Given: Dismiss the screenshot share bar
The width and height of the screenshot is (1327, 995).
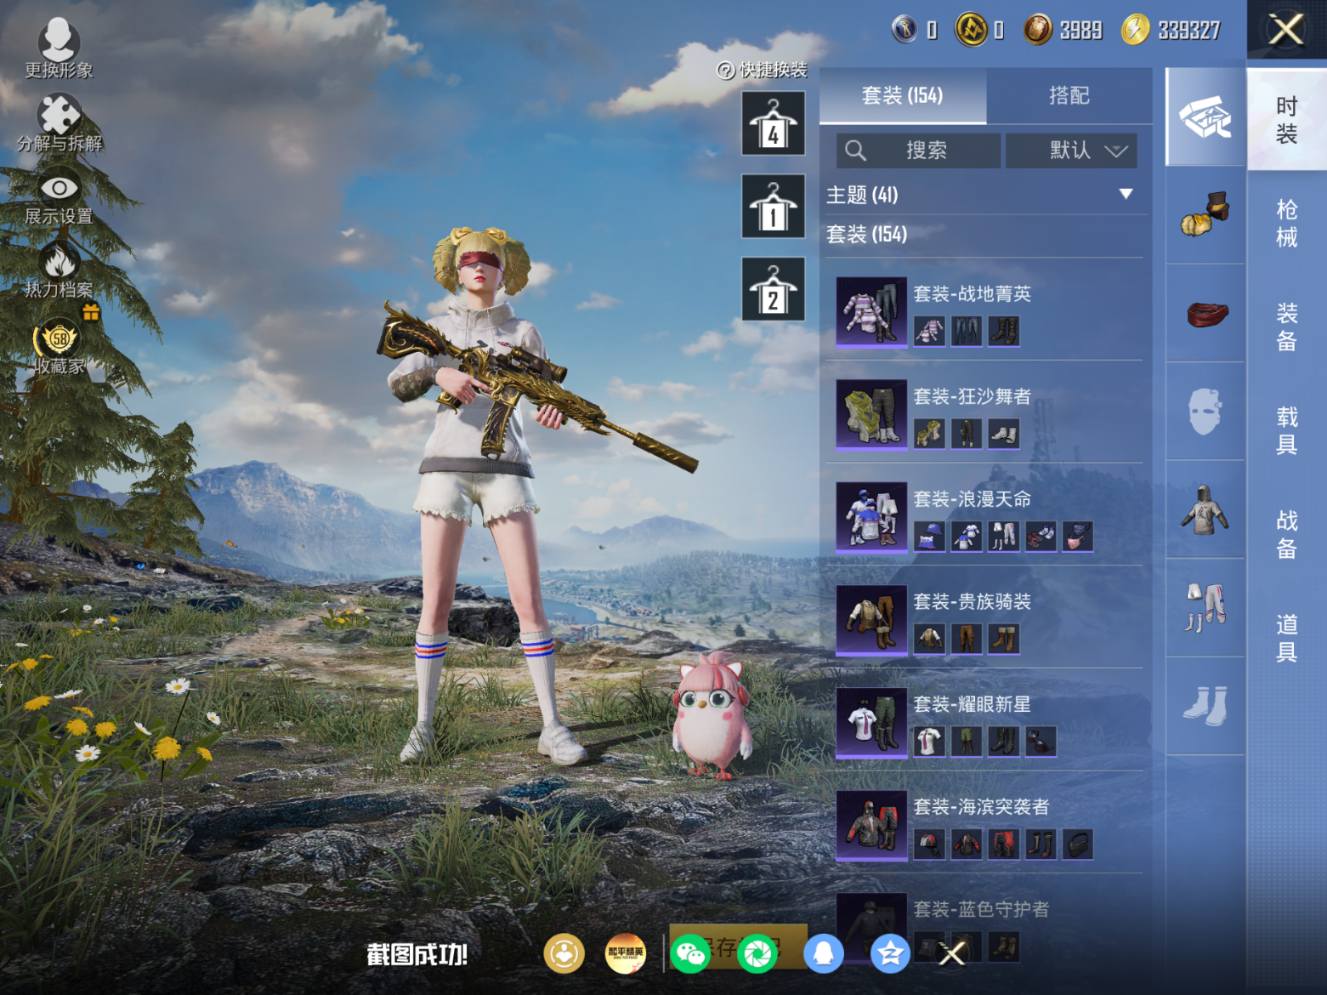Looking at the screenshot, I should [952, 954].
